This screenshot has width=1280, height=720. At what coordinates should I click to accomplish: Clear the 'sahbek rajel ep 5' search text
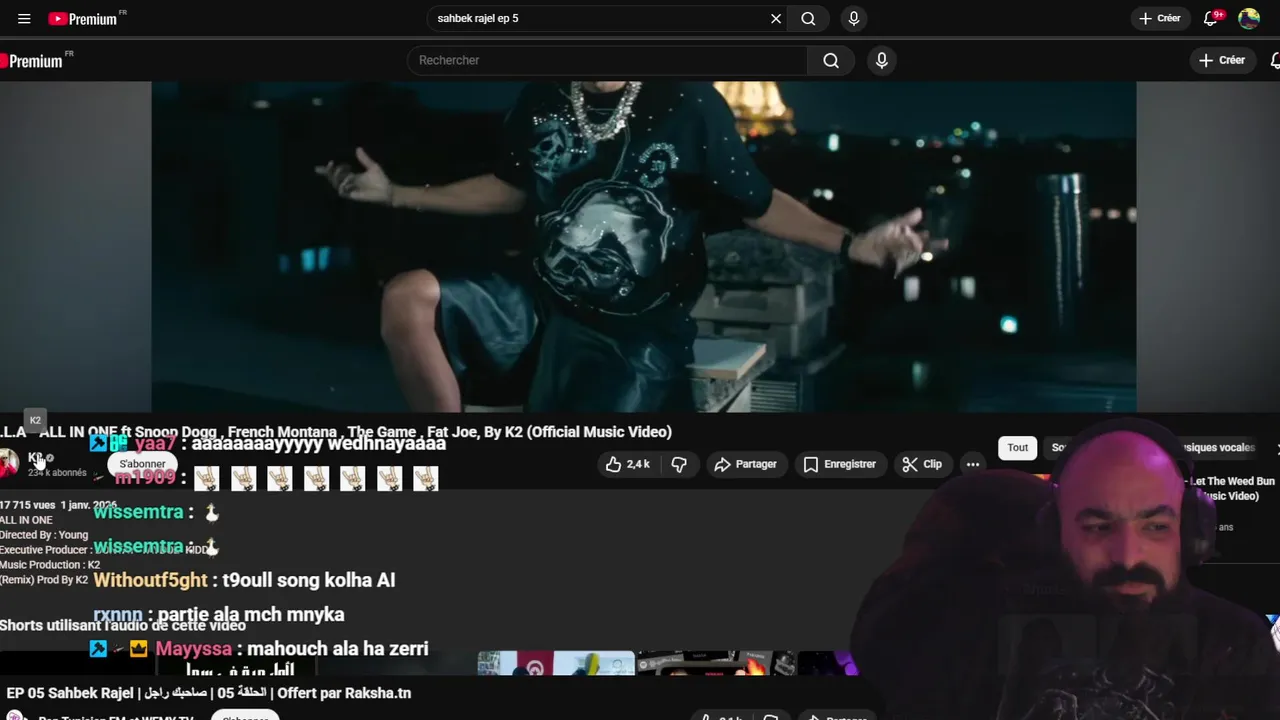click(x=775, y=18)
